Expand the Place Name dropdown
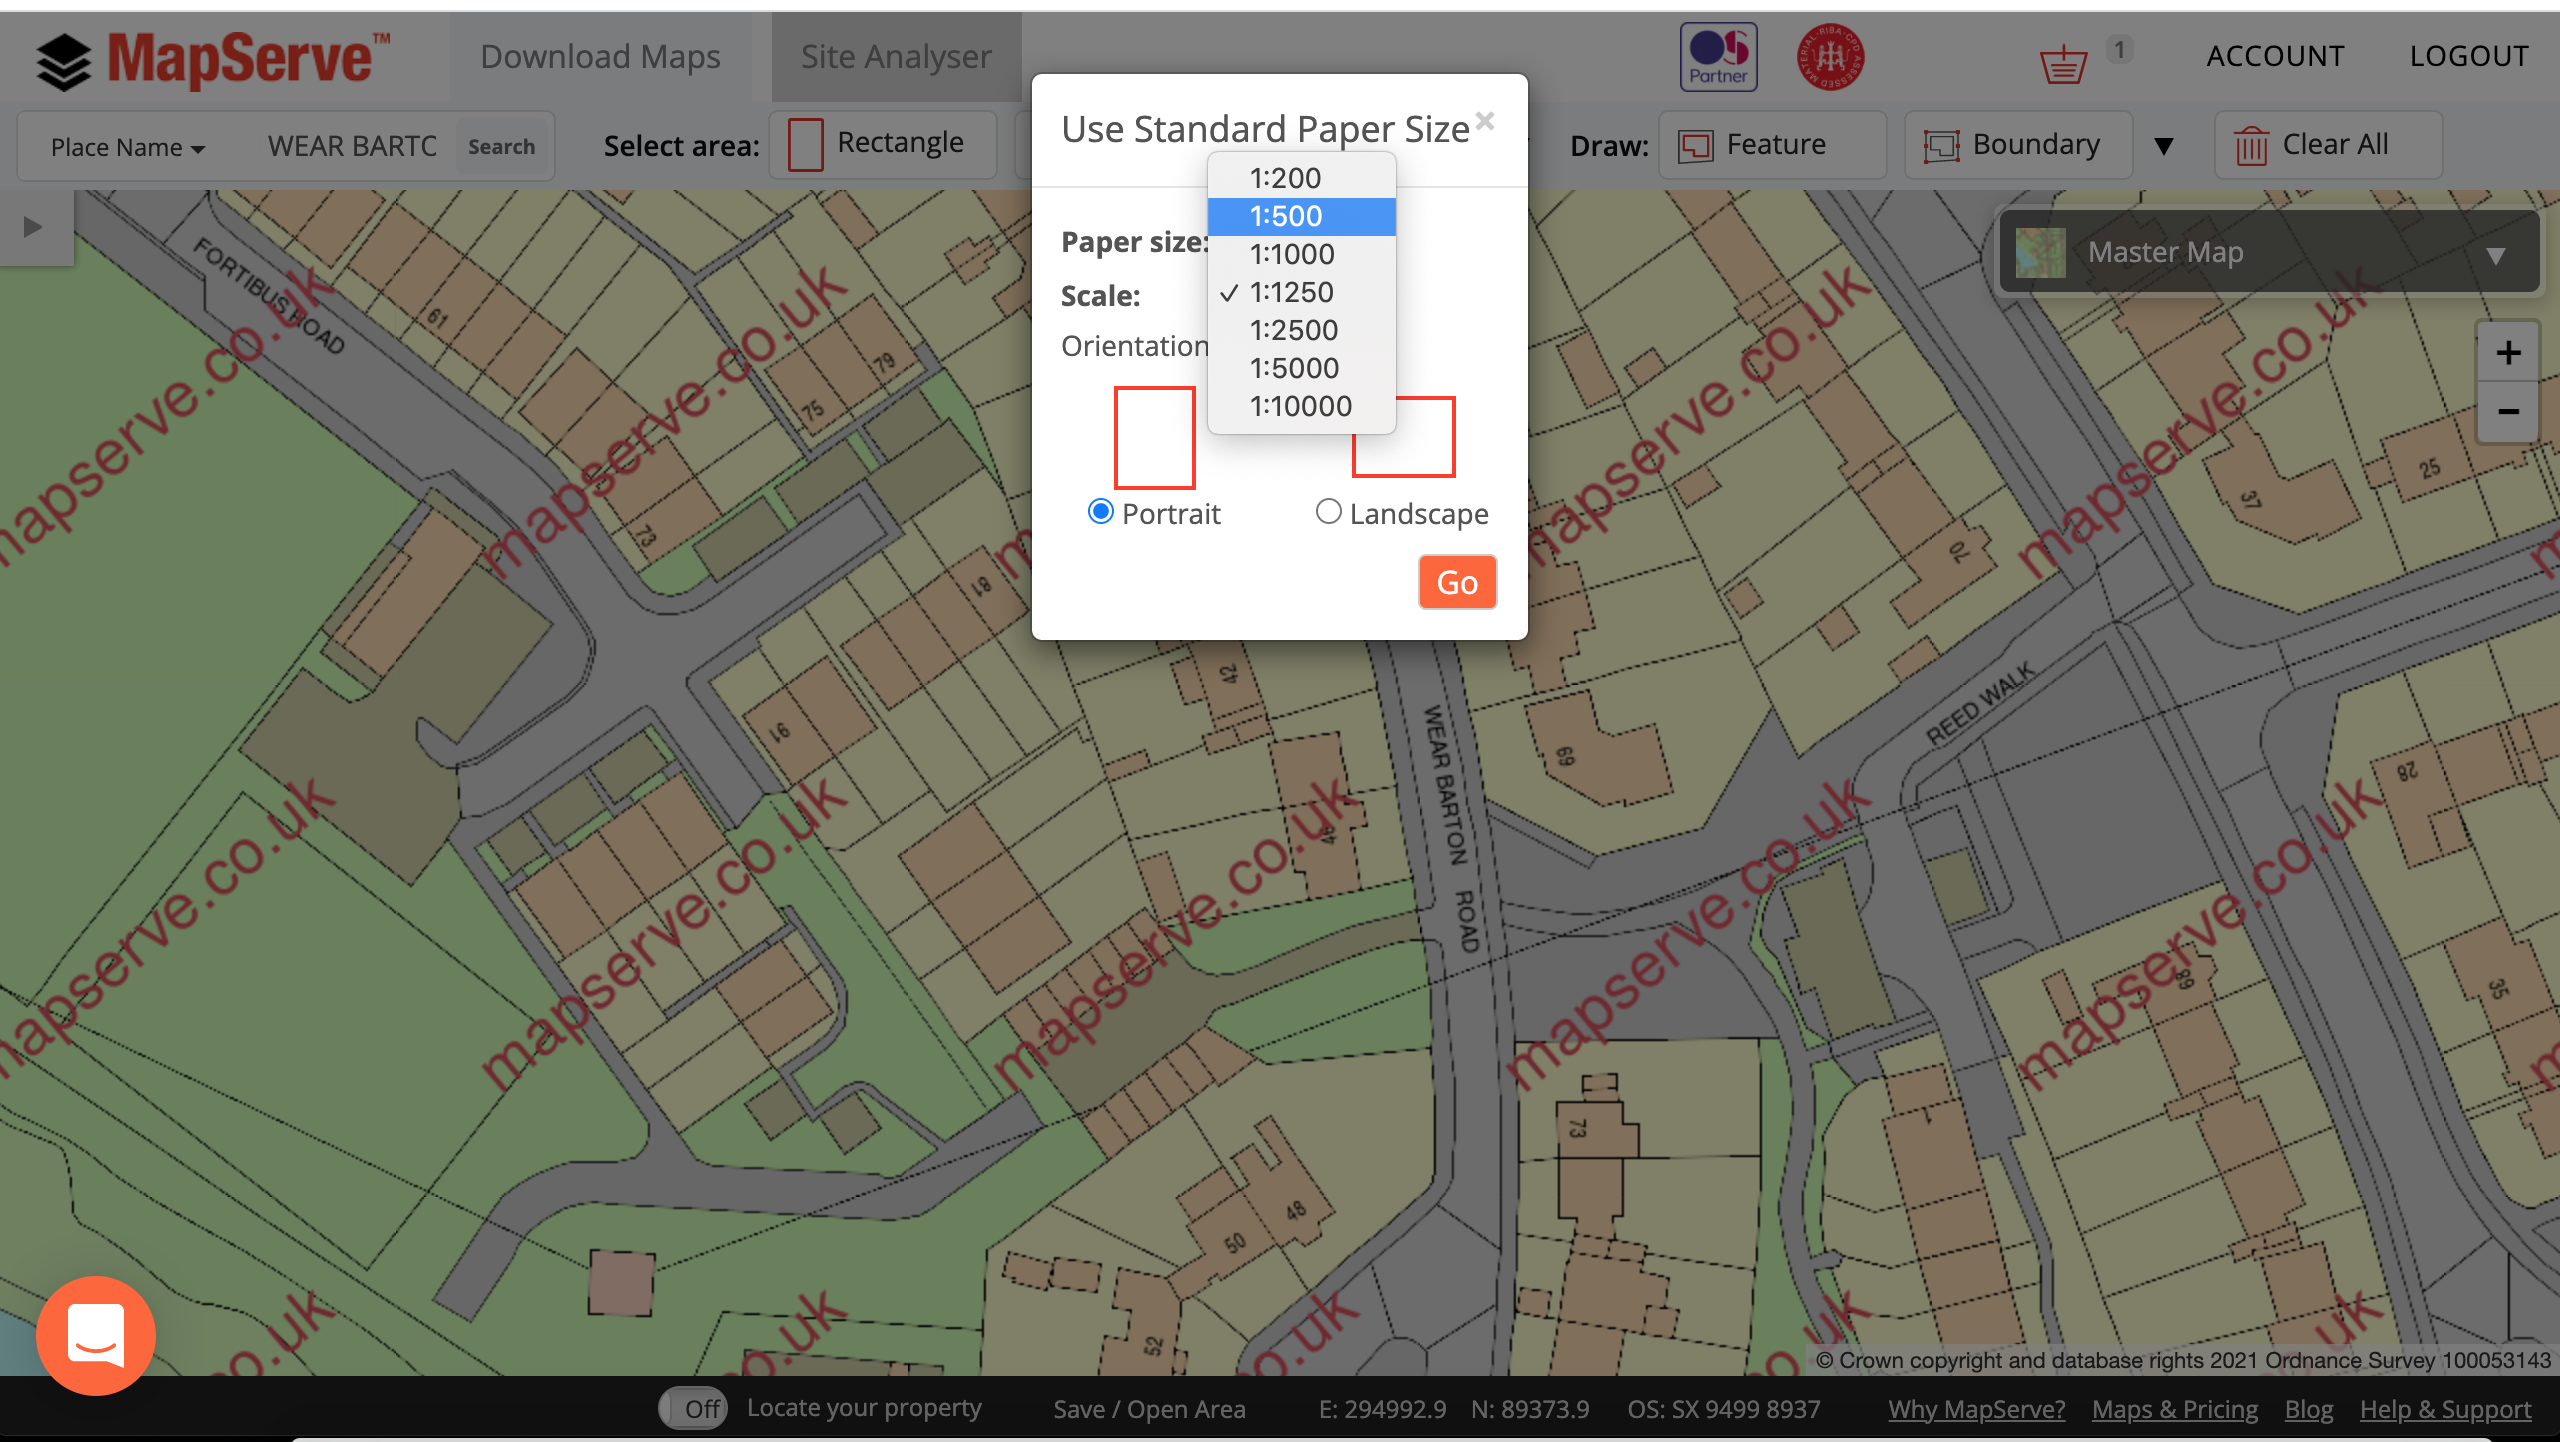The height and width of the screenshot is (1442, 2560). [125, 144]
